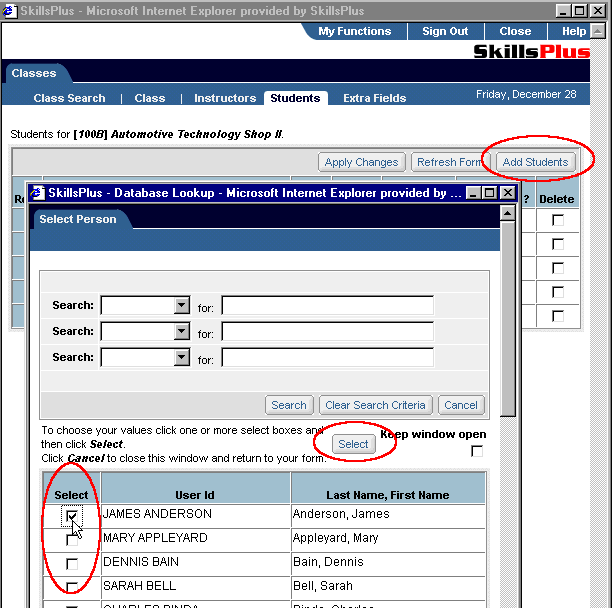The height and width of the screenshot is (608, 612).
Task: Toggle the Keep window open checkbox
Action: click(477, 451)
